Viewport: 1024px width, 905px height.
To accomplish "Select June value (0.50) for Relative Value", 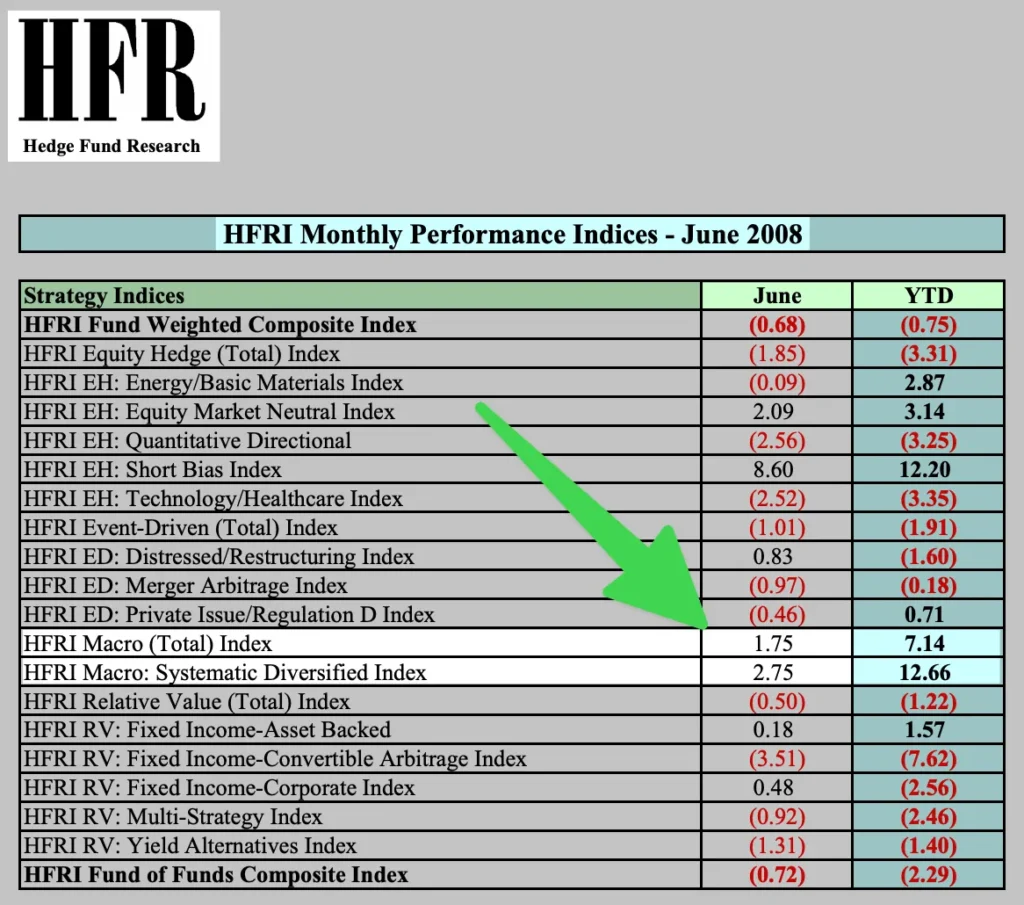I will (x=777, y=701).
